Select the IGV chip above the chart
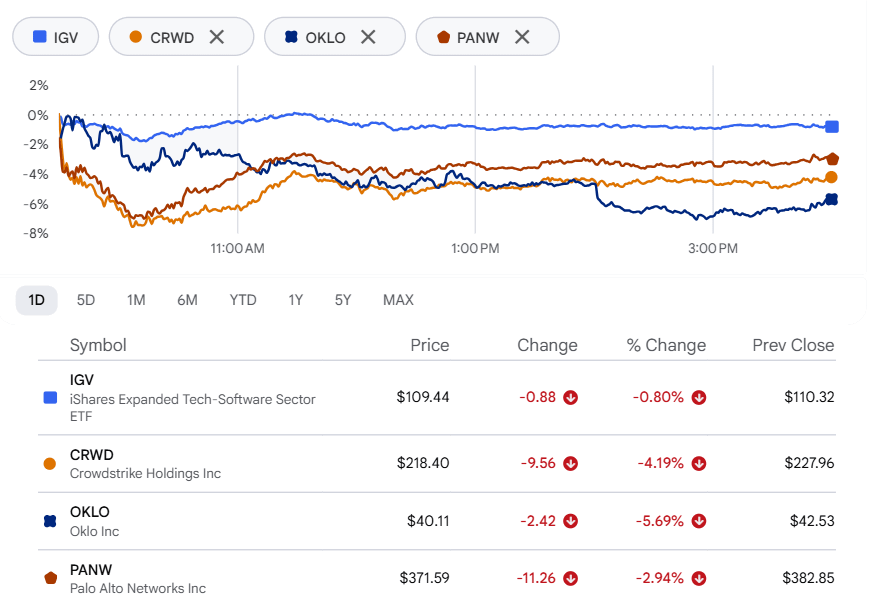This screenshot has width=870, height=600. click(x=55, y=37)
